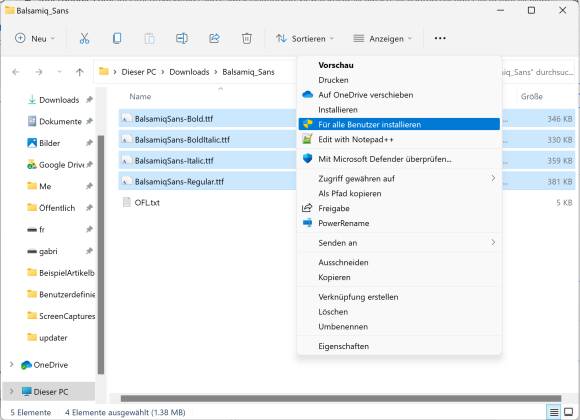Switch to details view icon in status bar
Image resolution: width=580 pixels, height=420 pixels.
[554, 412]
